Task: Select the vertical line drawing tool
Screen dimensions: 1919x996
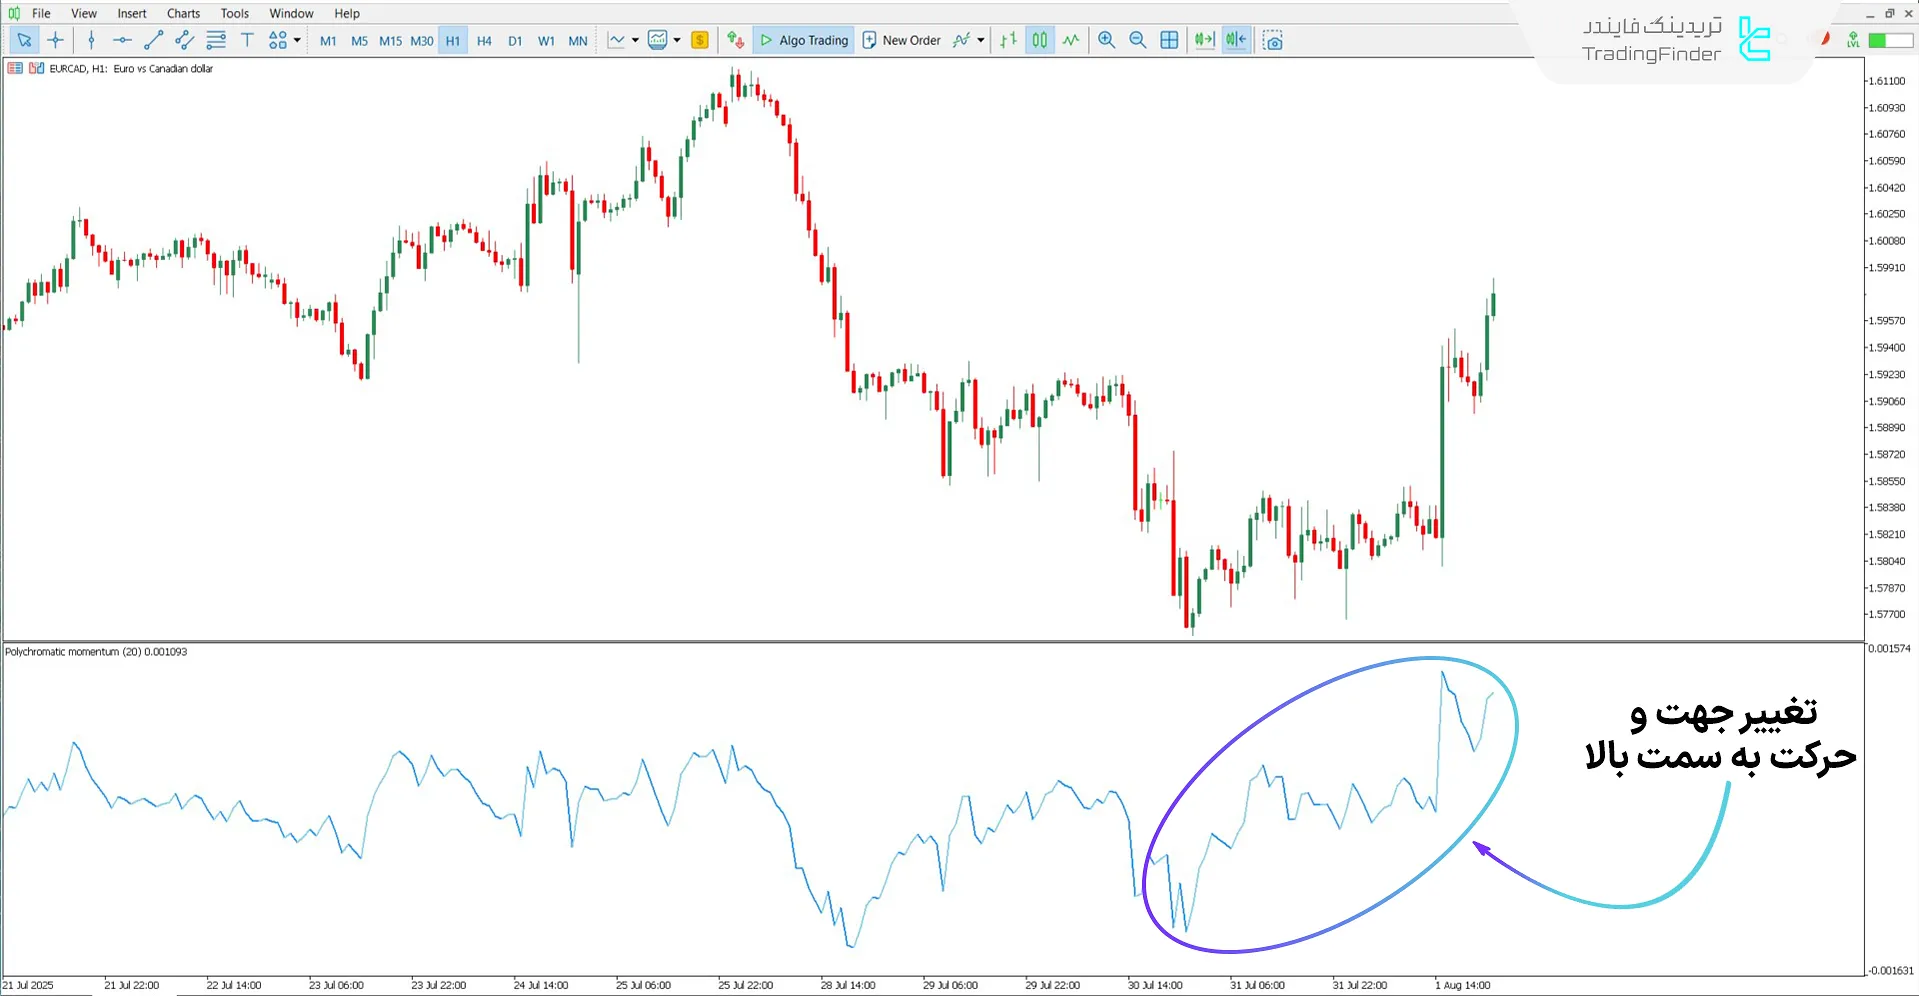Action: click(x=91, y=40)
